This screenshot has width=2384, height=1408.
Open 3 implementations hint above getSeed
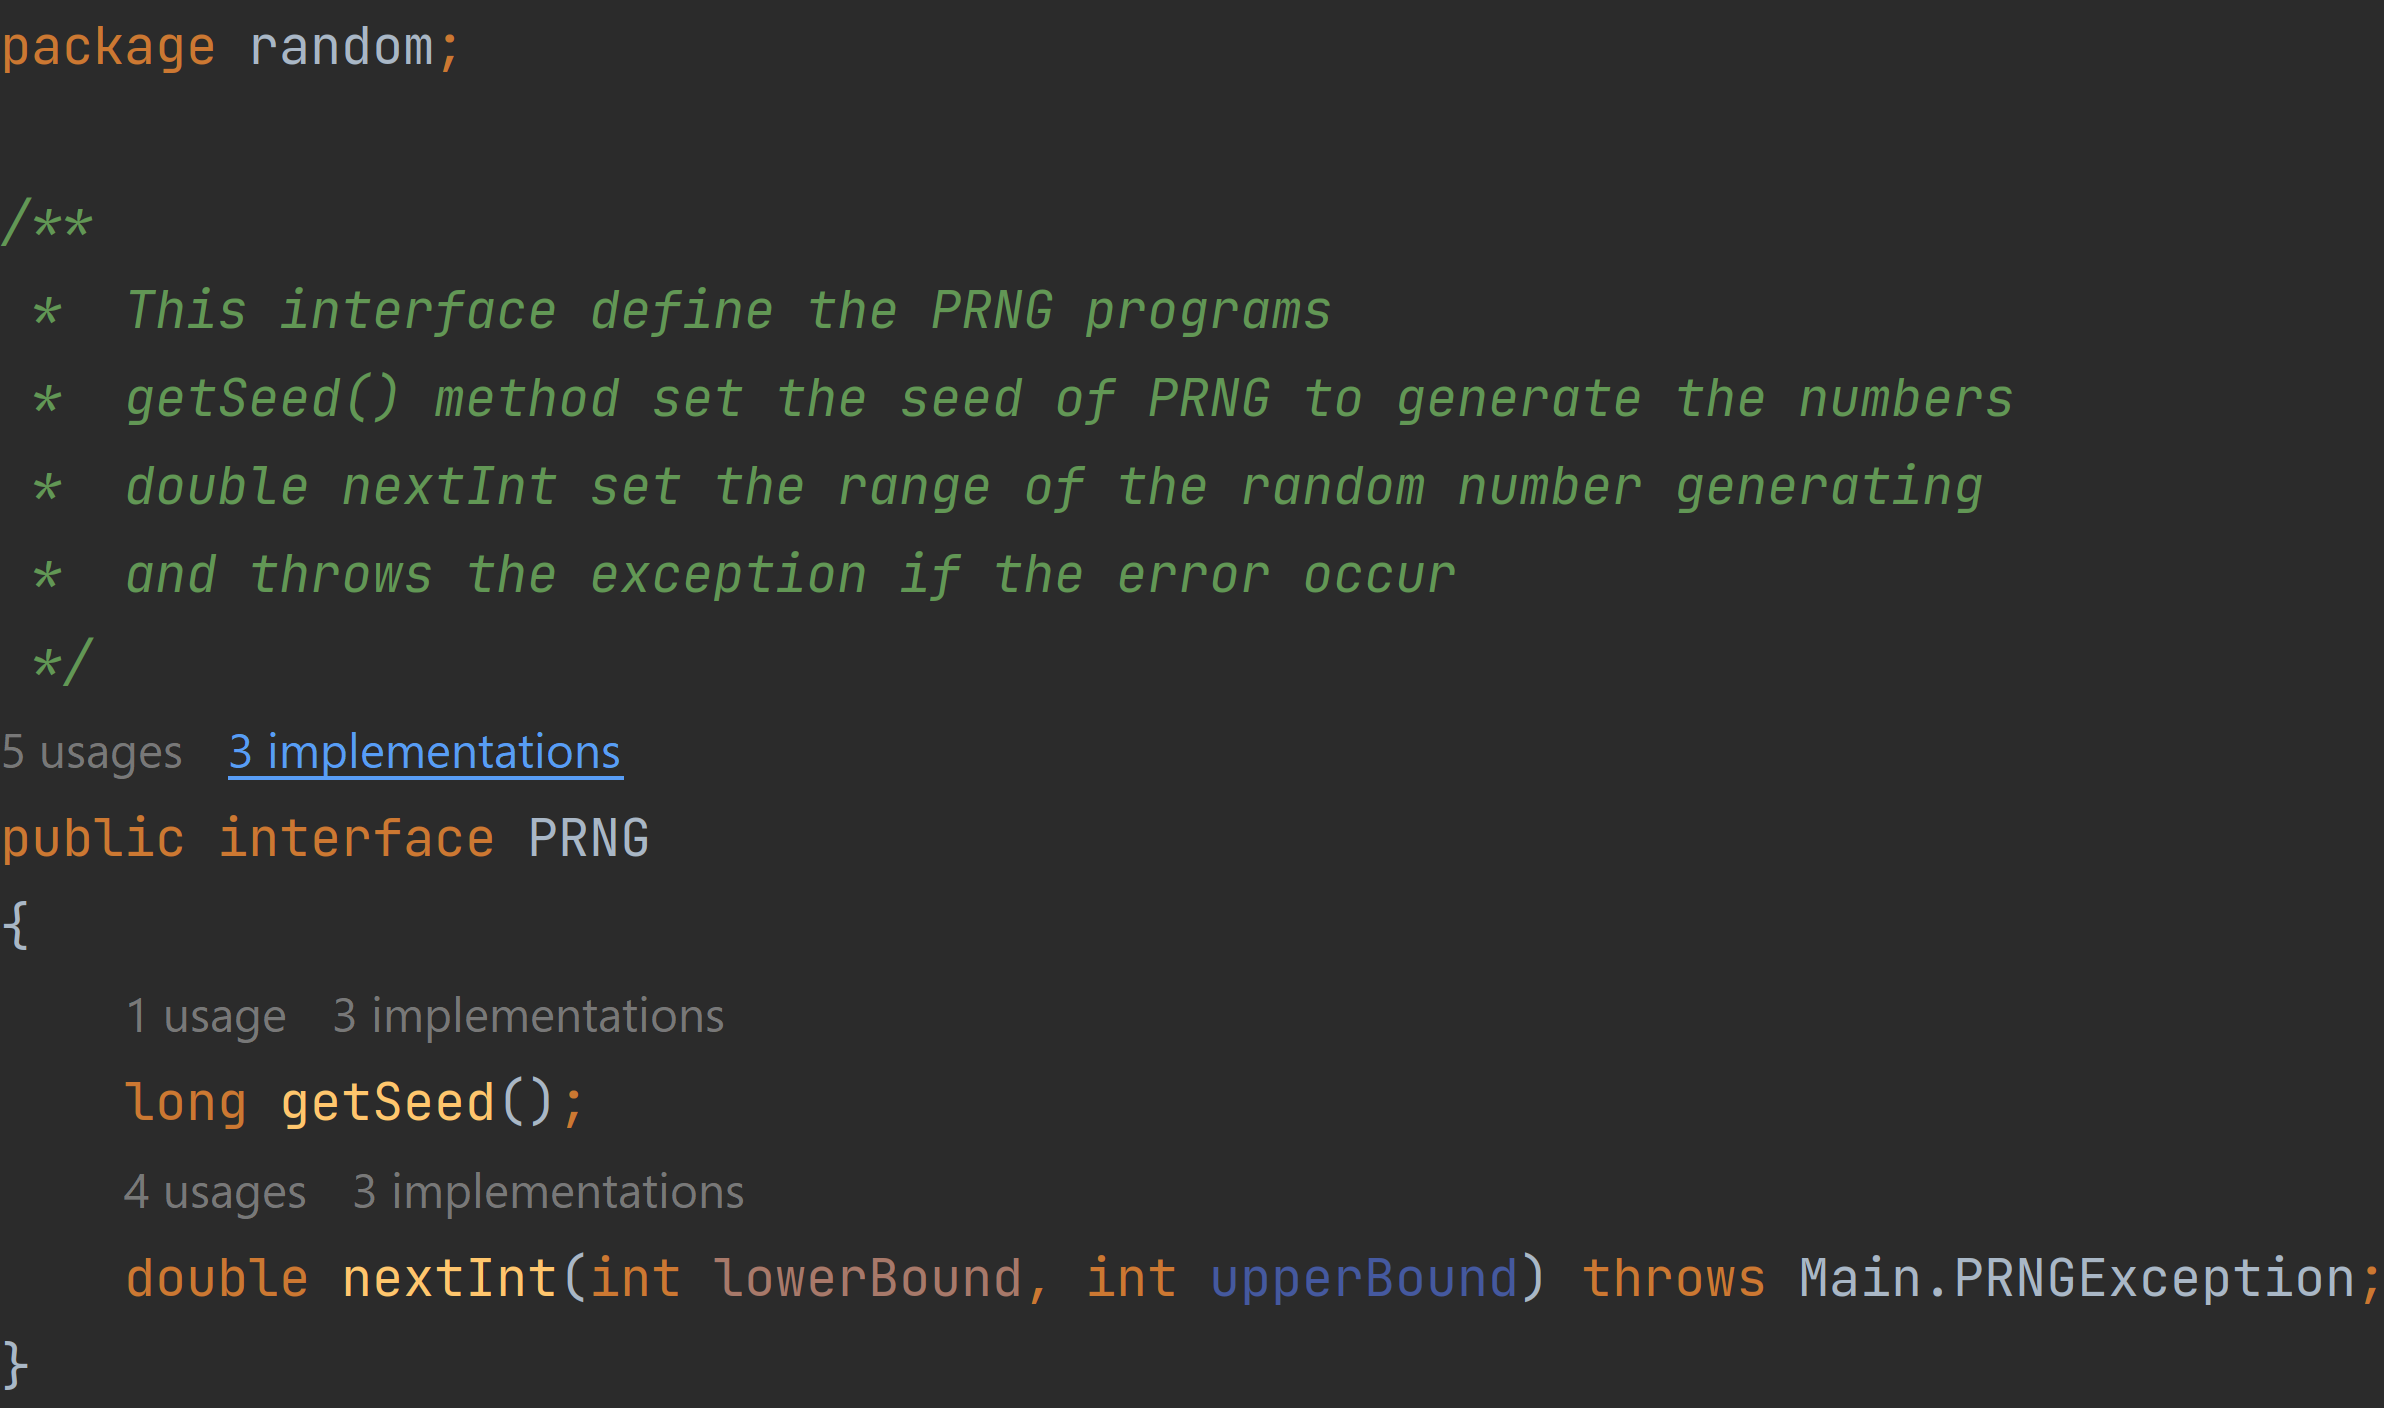pos(528,1016)
